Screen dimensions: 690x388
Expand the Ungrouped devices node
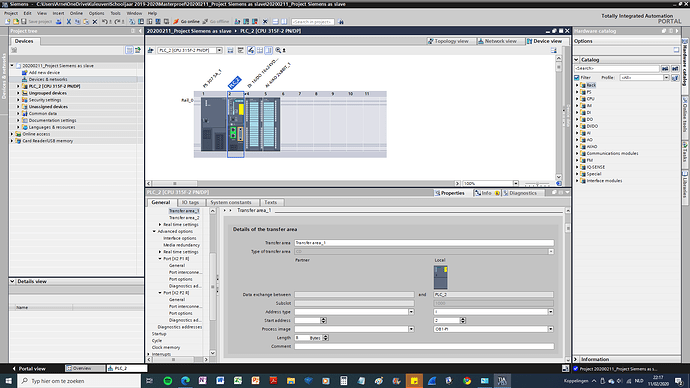(18, 93)
